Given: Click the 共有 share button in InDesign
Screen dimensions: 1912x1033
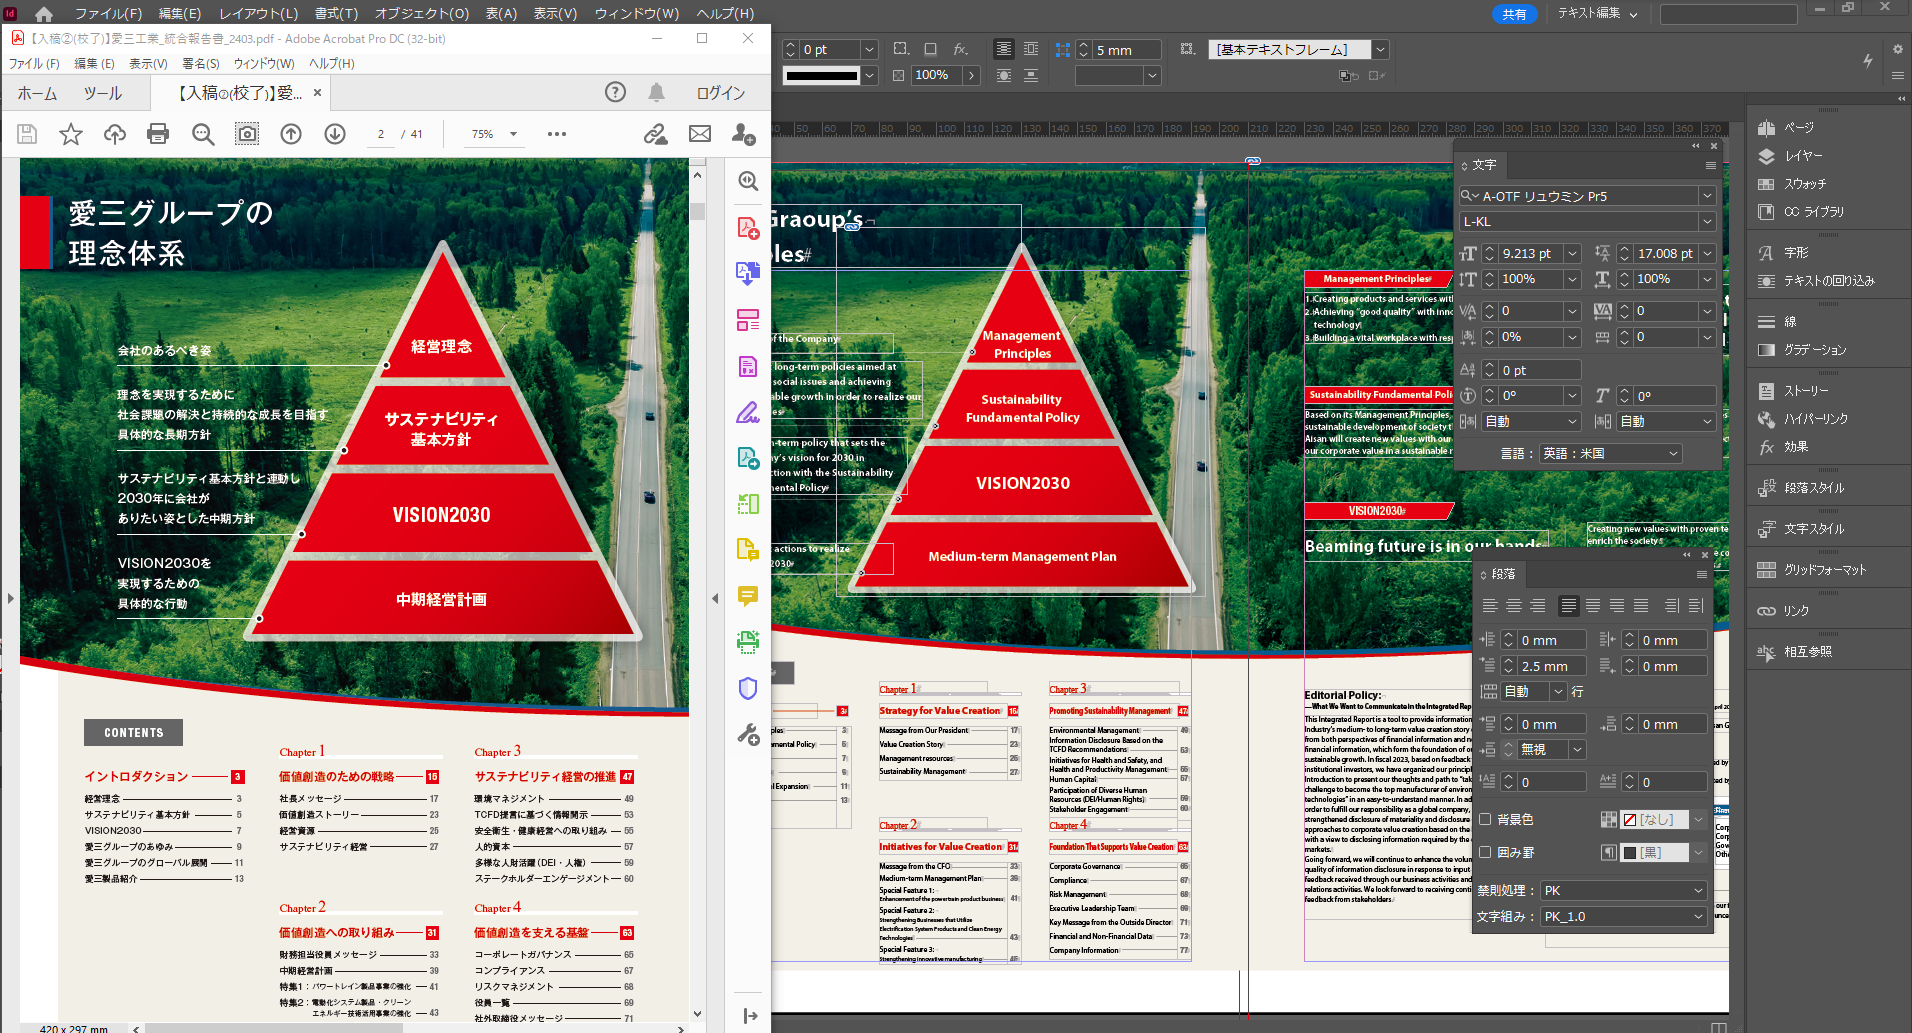Looking at the screenshot, I should point(1514,14).
